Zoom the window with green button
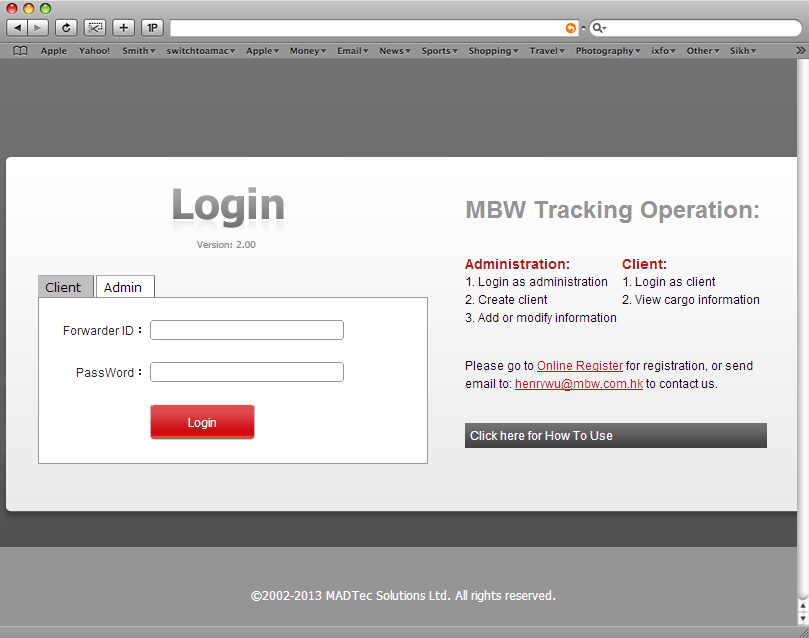Screen dimensions: 809x638 tap(45, 8)
